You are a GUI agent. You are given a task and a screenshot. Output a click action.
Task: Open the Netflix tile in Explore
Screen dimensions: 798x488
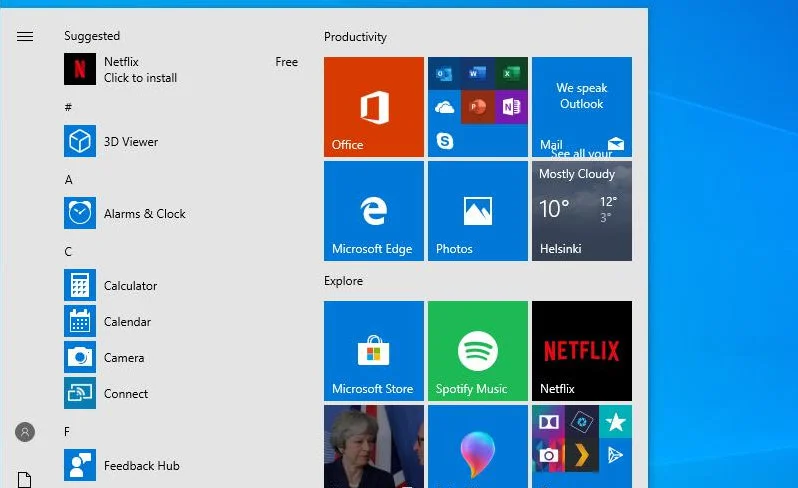(582, 351)
